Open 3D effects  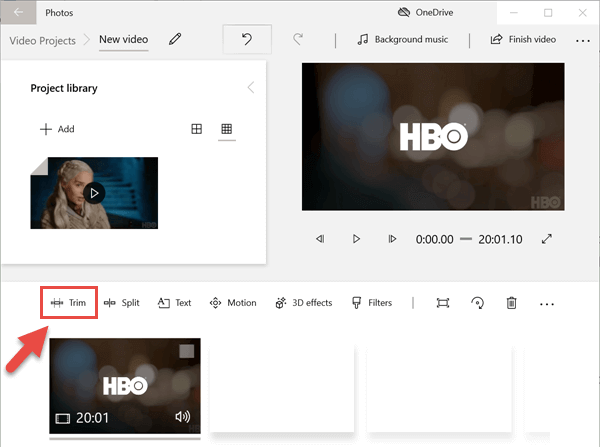(x=303, y=303)
